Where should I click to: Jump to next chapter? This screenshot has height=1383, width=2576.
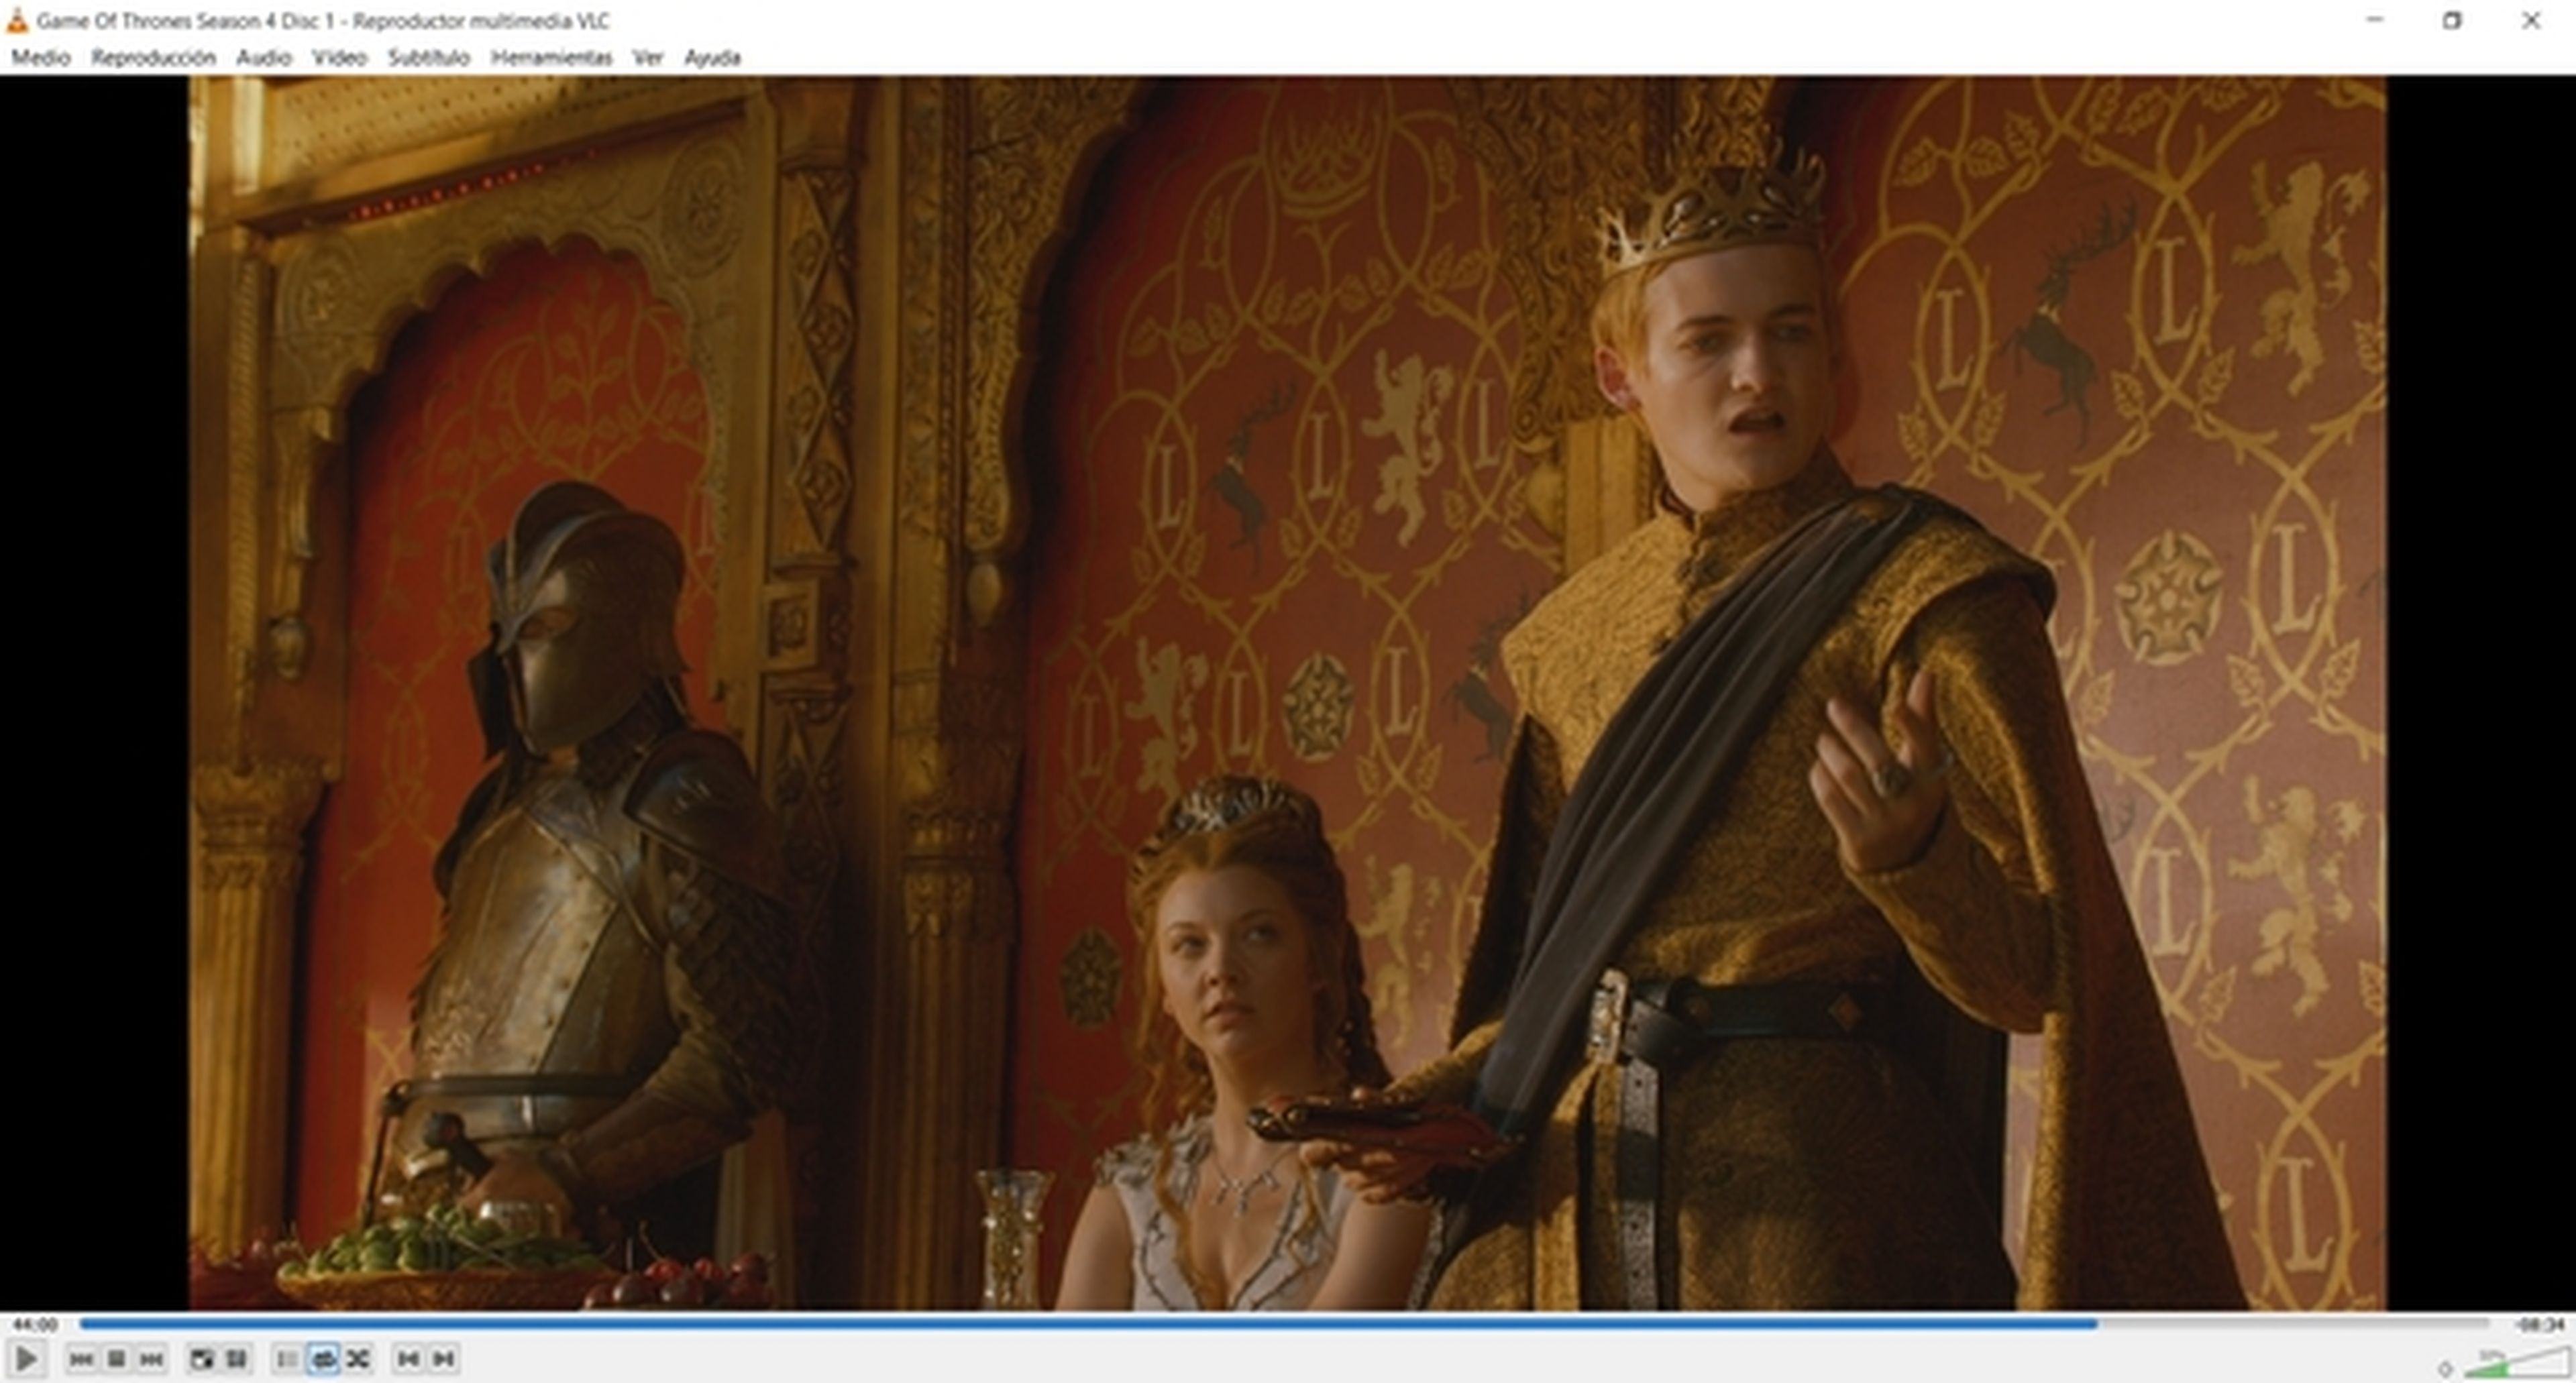[443, 1359]
